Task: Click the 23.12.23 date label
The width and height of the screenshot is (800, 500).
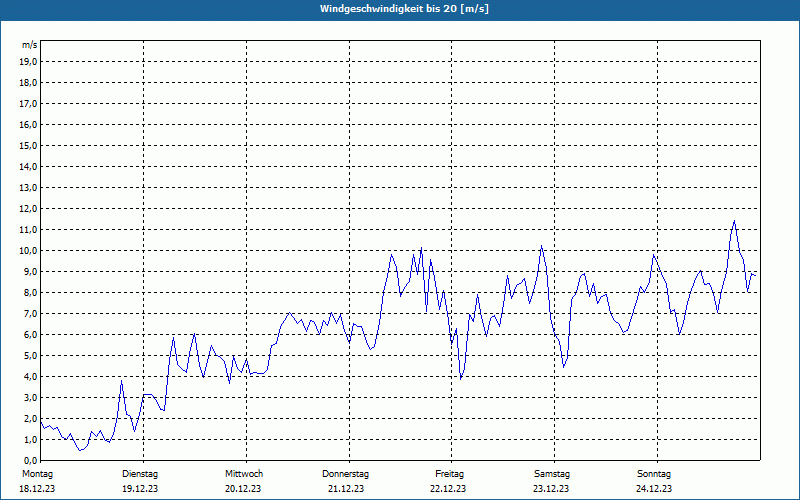Action: point(551,489)
